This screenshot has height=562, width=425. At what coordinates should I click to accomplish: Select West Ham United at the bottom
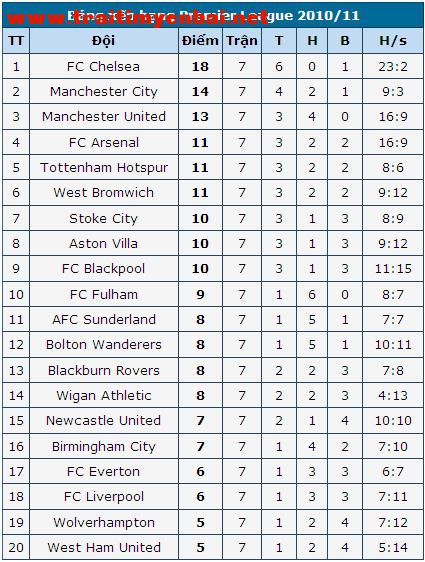104,548
